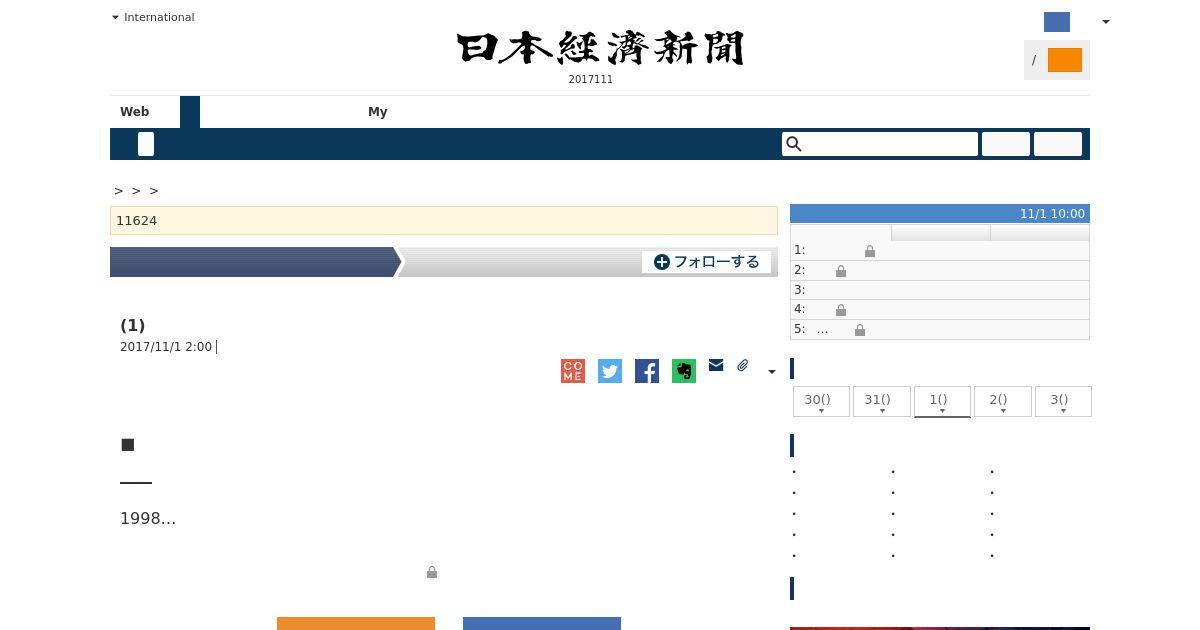The image size is (1200, 630).
Task: Click the 11624 notice bar
Action: 444,220
